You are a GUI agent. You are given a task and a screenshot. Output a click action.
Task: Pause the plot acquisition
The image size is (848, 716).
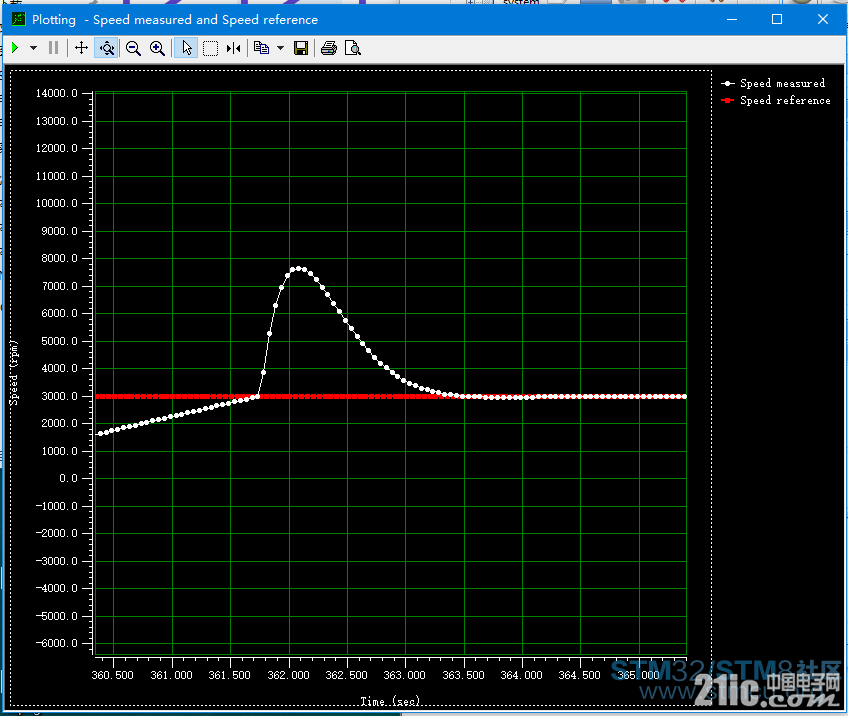click(54, 48)
